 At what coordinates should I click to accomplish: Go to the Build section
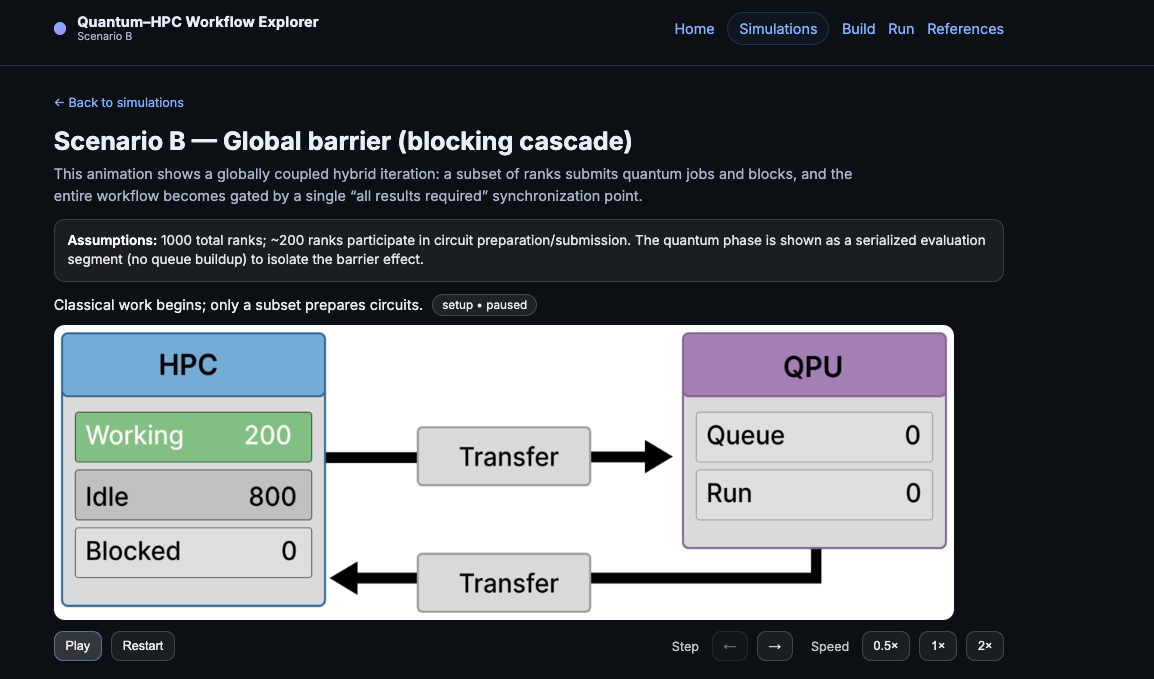tap(858, 29)
